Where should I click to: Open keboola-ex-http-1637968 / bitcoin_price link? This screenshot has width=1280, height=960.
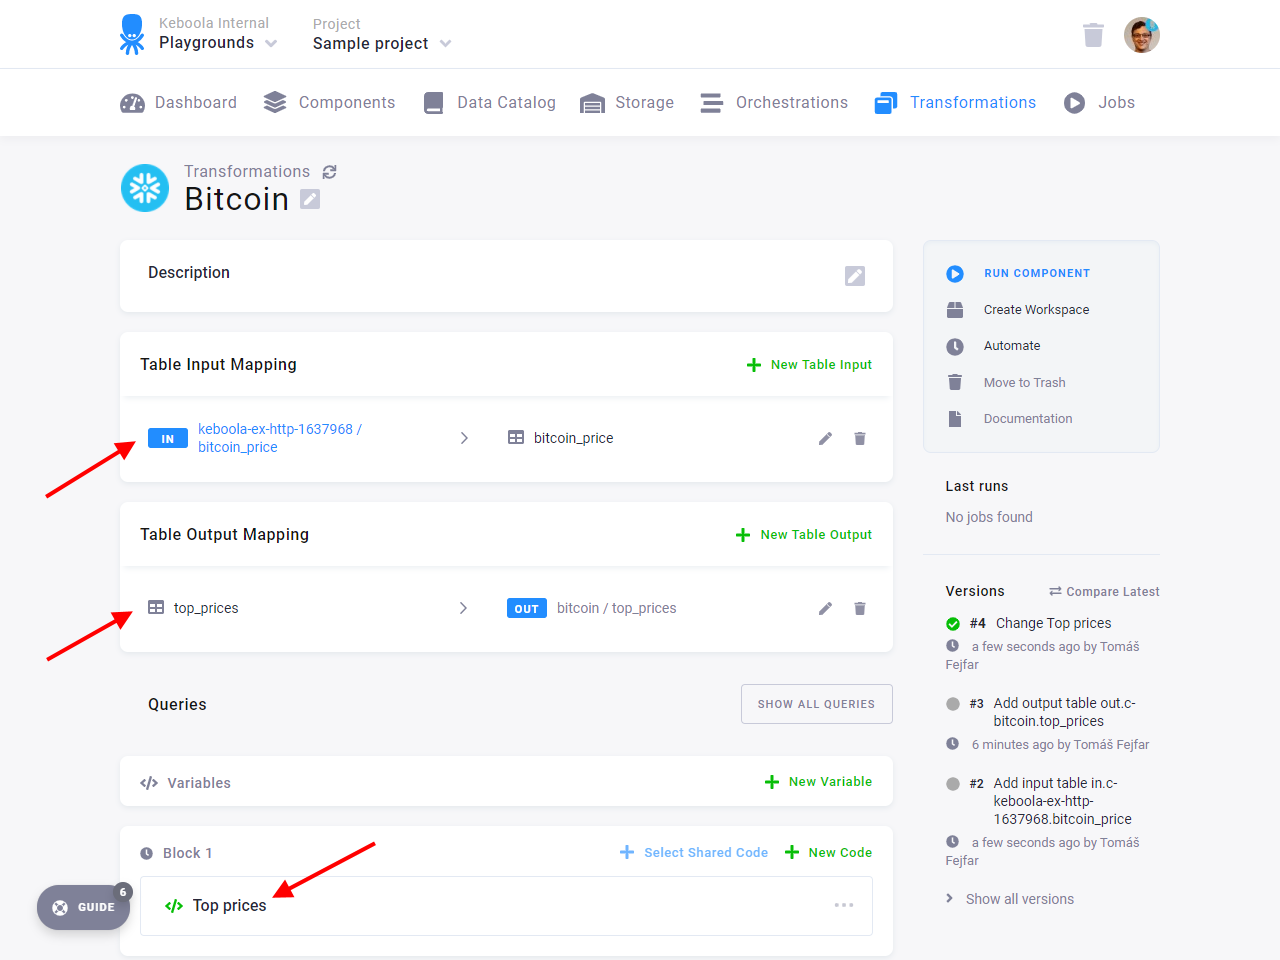[x=280, y=438]
